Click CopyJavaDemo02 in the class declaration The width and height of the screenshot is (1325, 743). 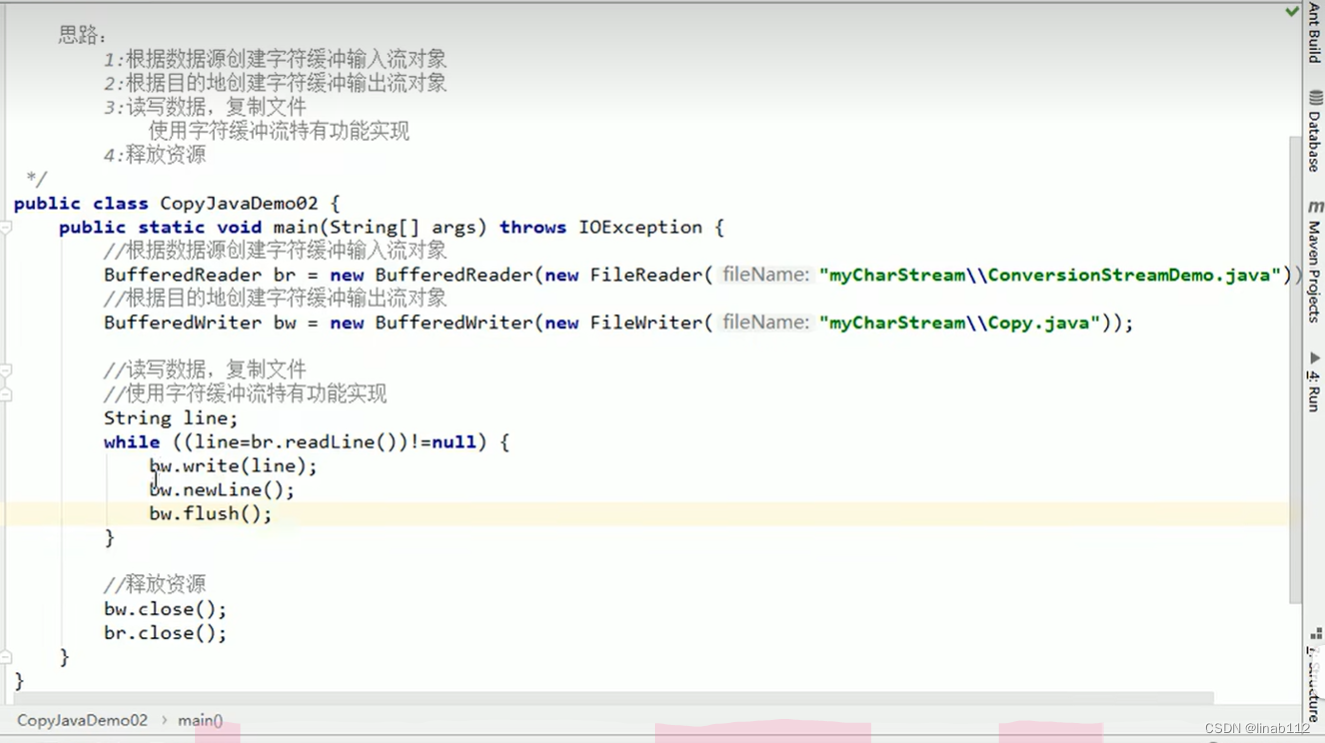pyautogui.click(x=239, y=203)
